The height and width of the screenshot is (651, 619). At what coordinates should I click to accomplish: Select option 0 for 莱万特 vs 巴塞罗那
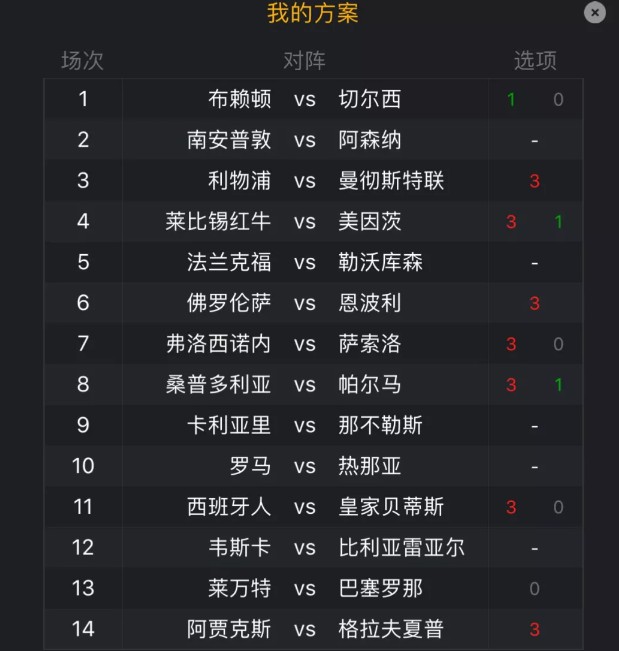tap(535, 589)
